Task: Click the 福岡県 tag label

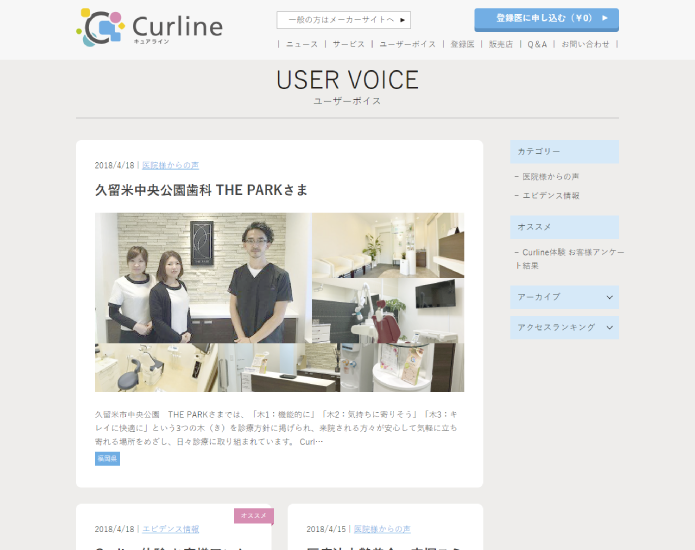Action: pyautogui.click(x=107, y=459)
